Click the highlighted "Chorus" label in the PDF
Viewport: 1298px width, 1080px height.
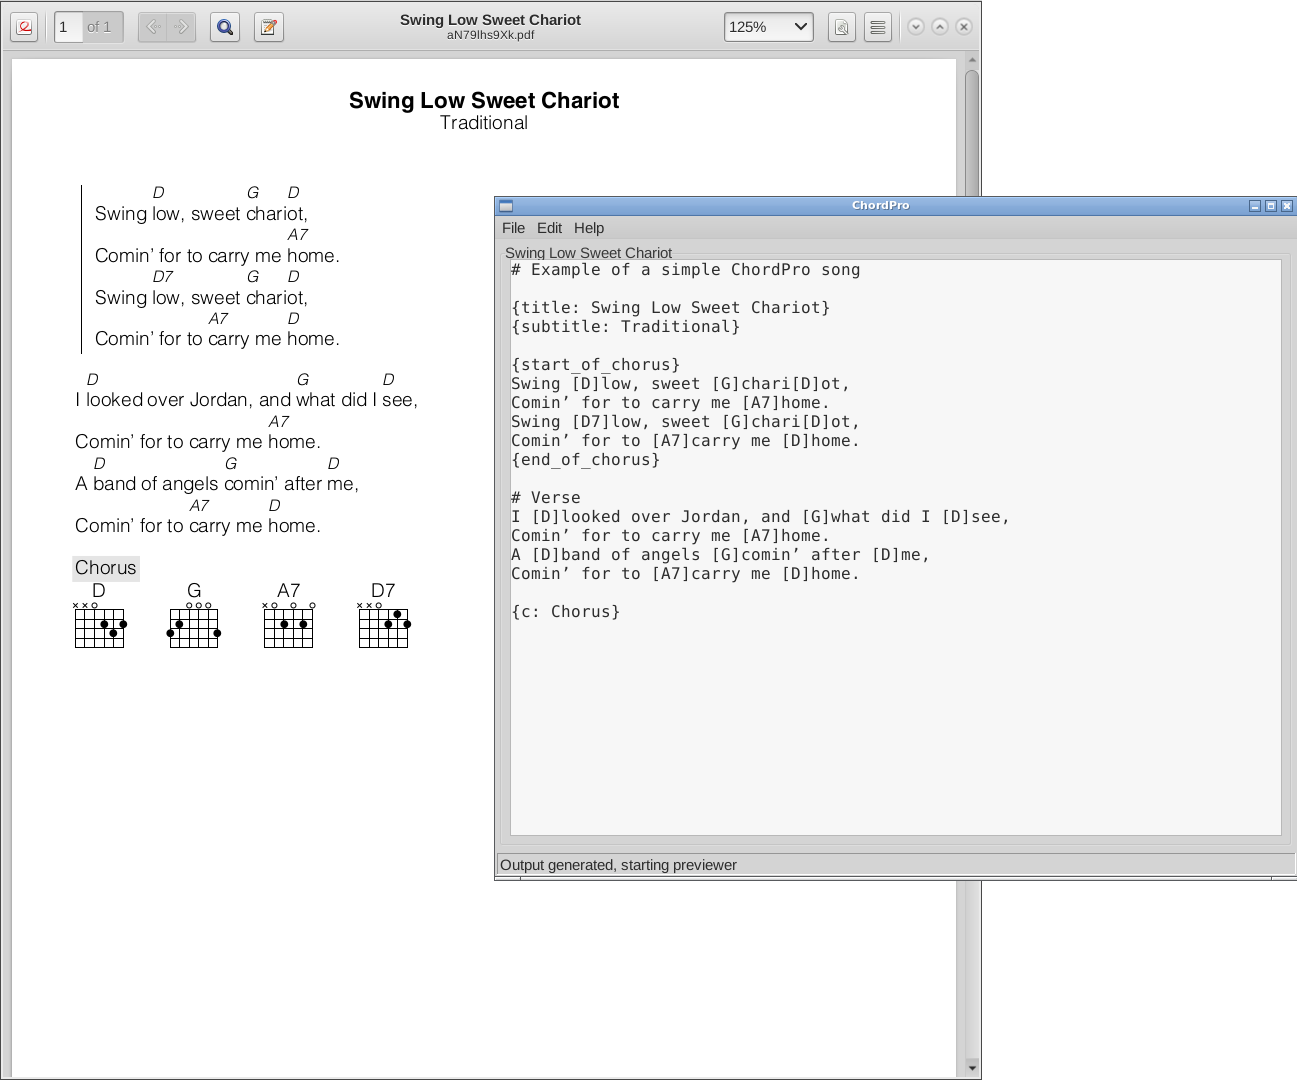106,568
